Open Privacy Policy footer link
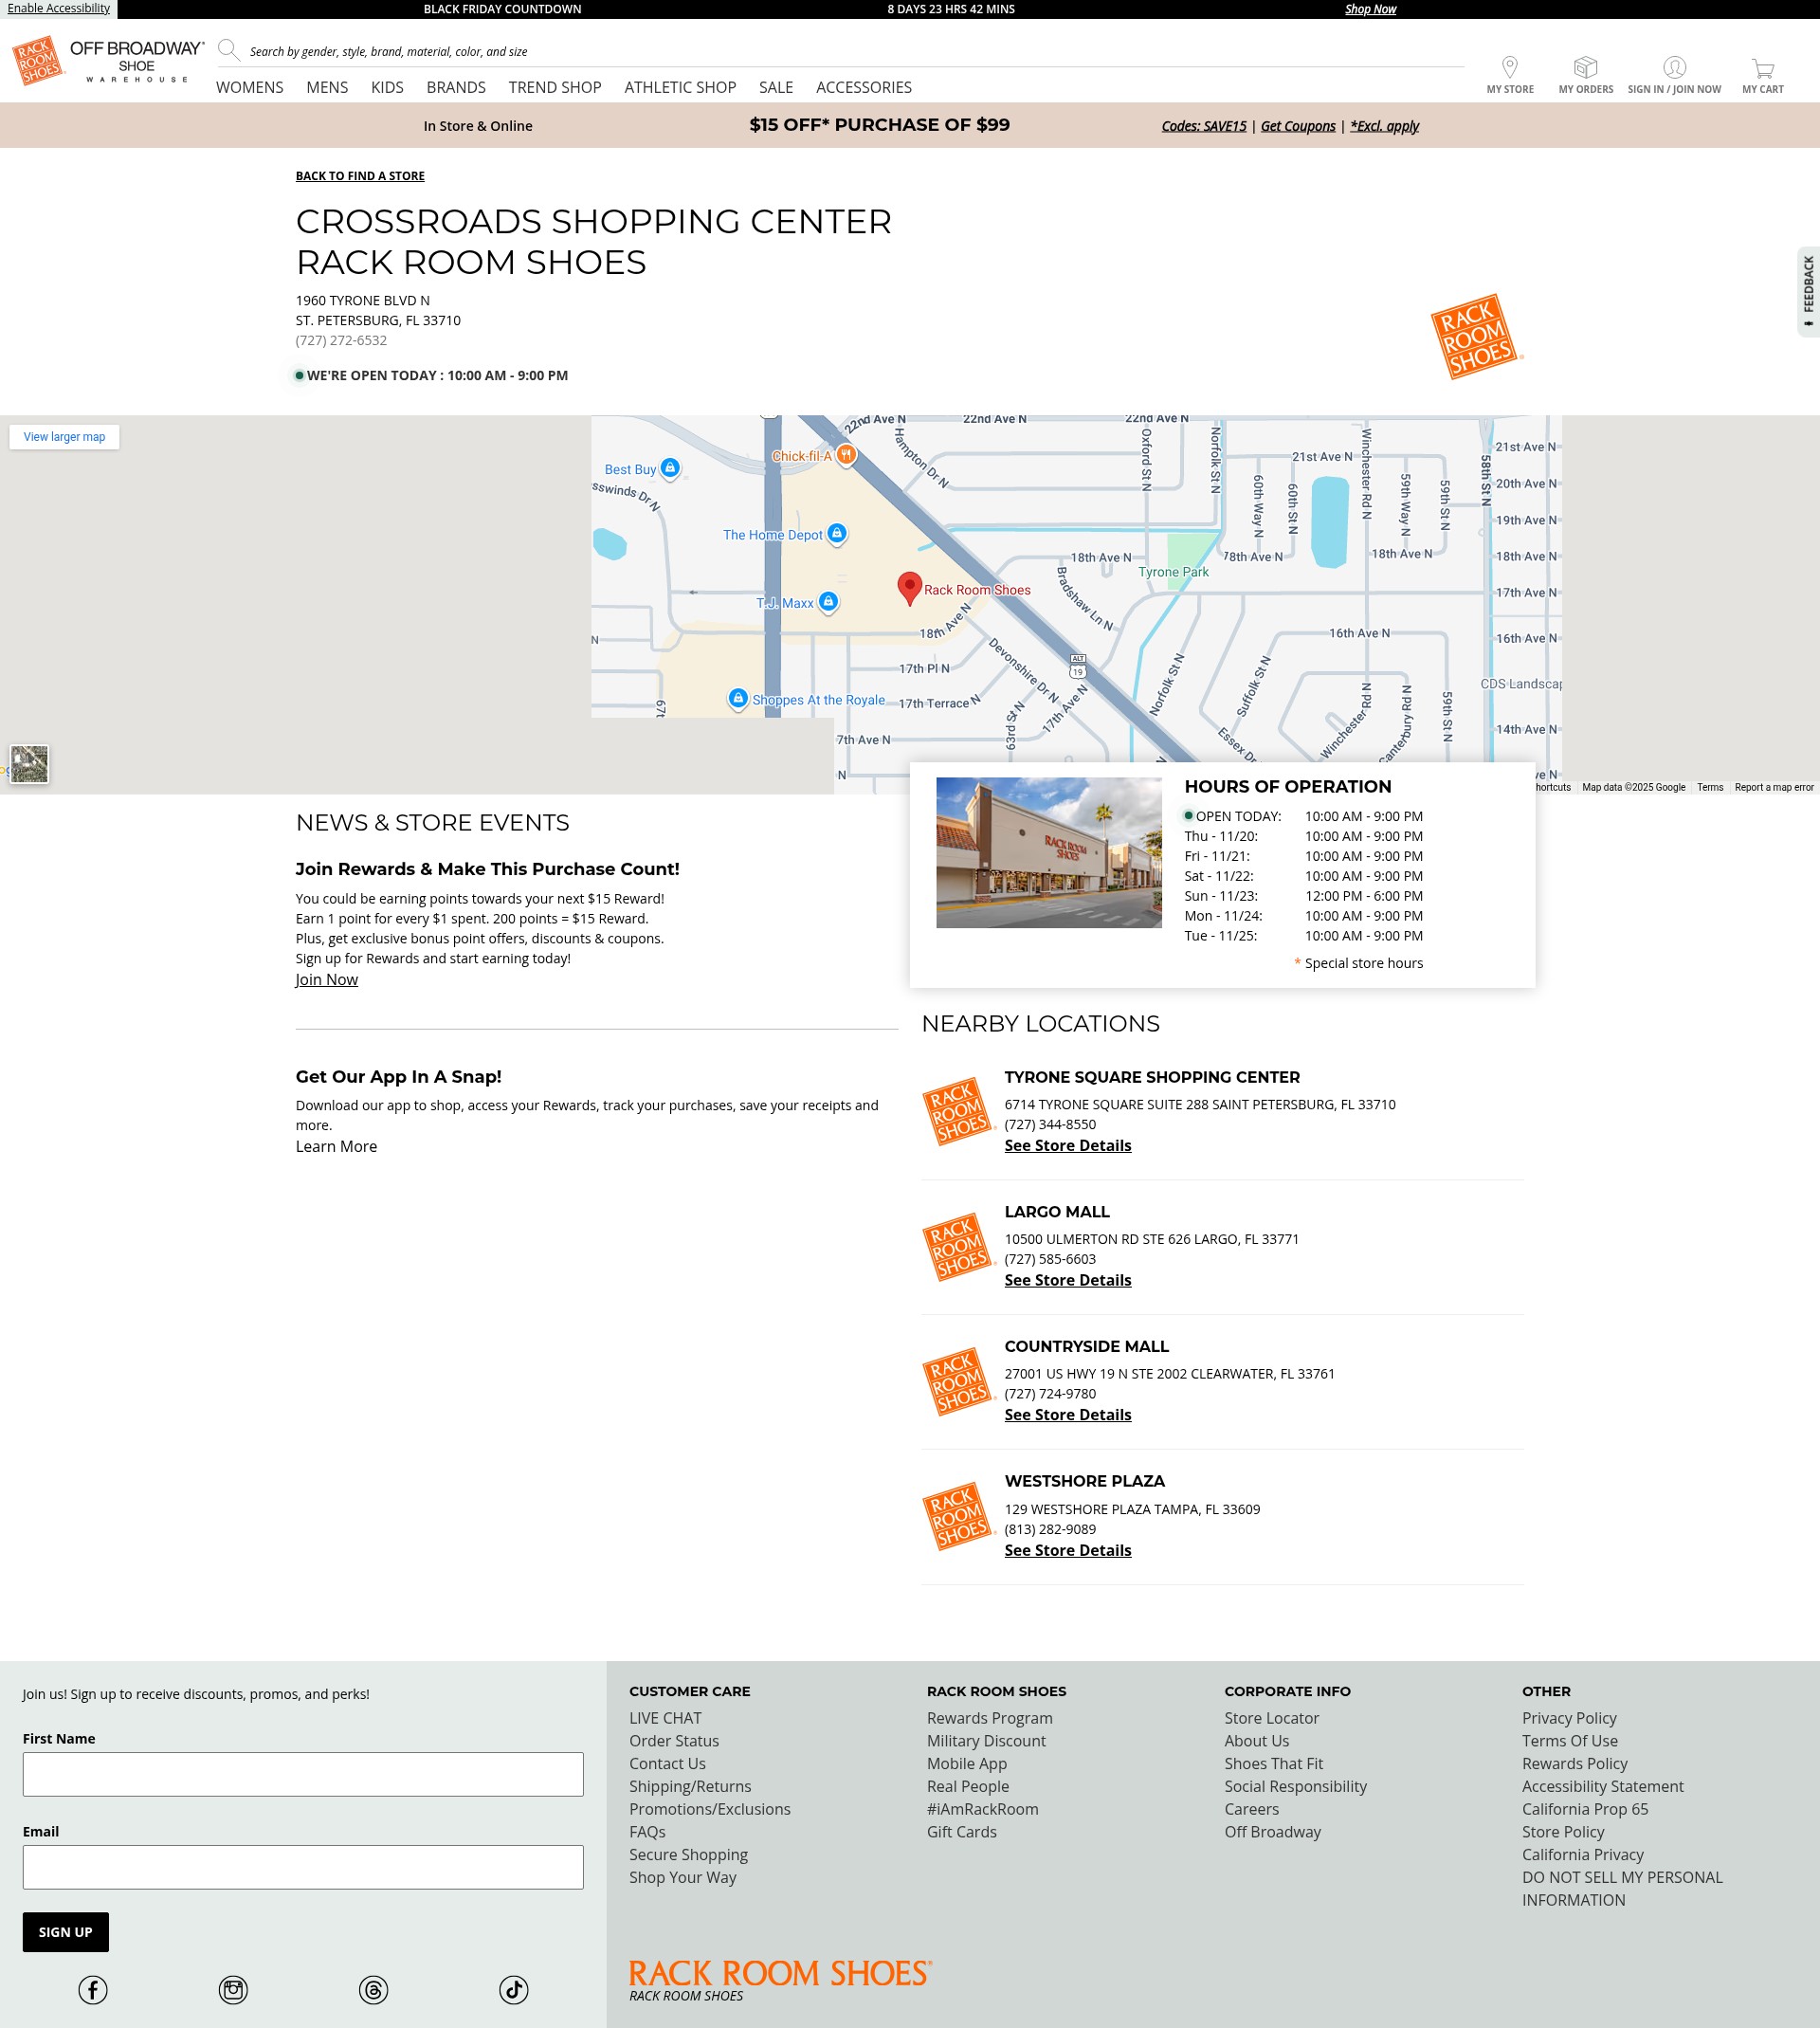This screenshot has height=2028, width=1820. click(x=1569, y=1718)
